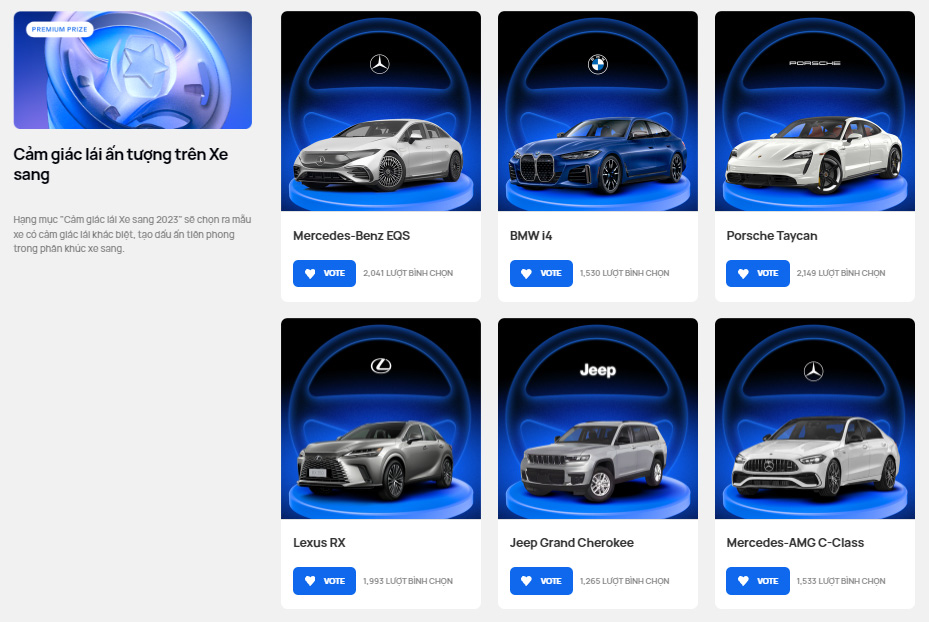Vote for the Porsche Taycan
Viewport: 929px width, 622px height.
coord(758,273)
